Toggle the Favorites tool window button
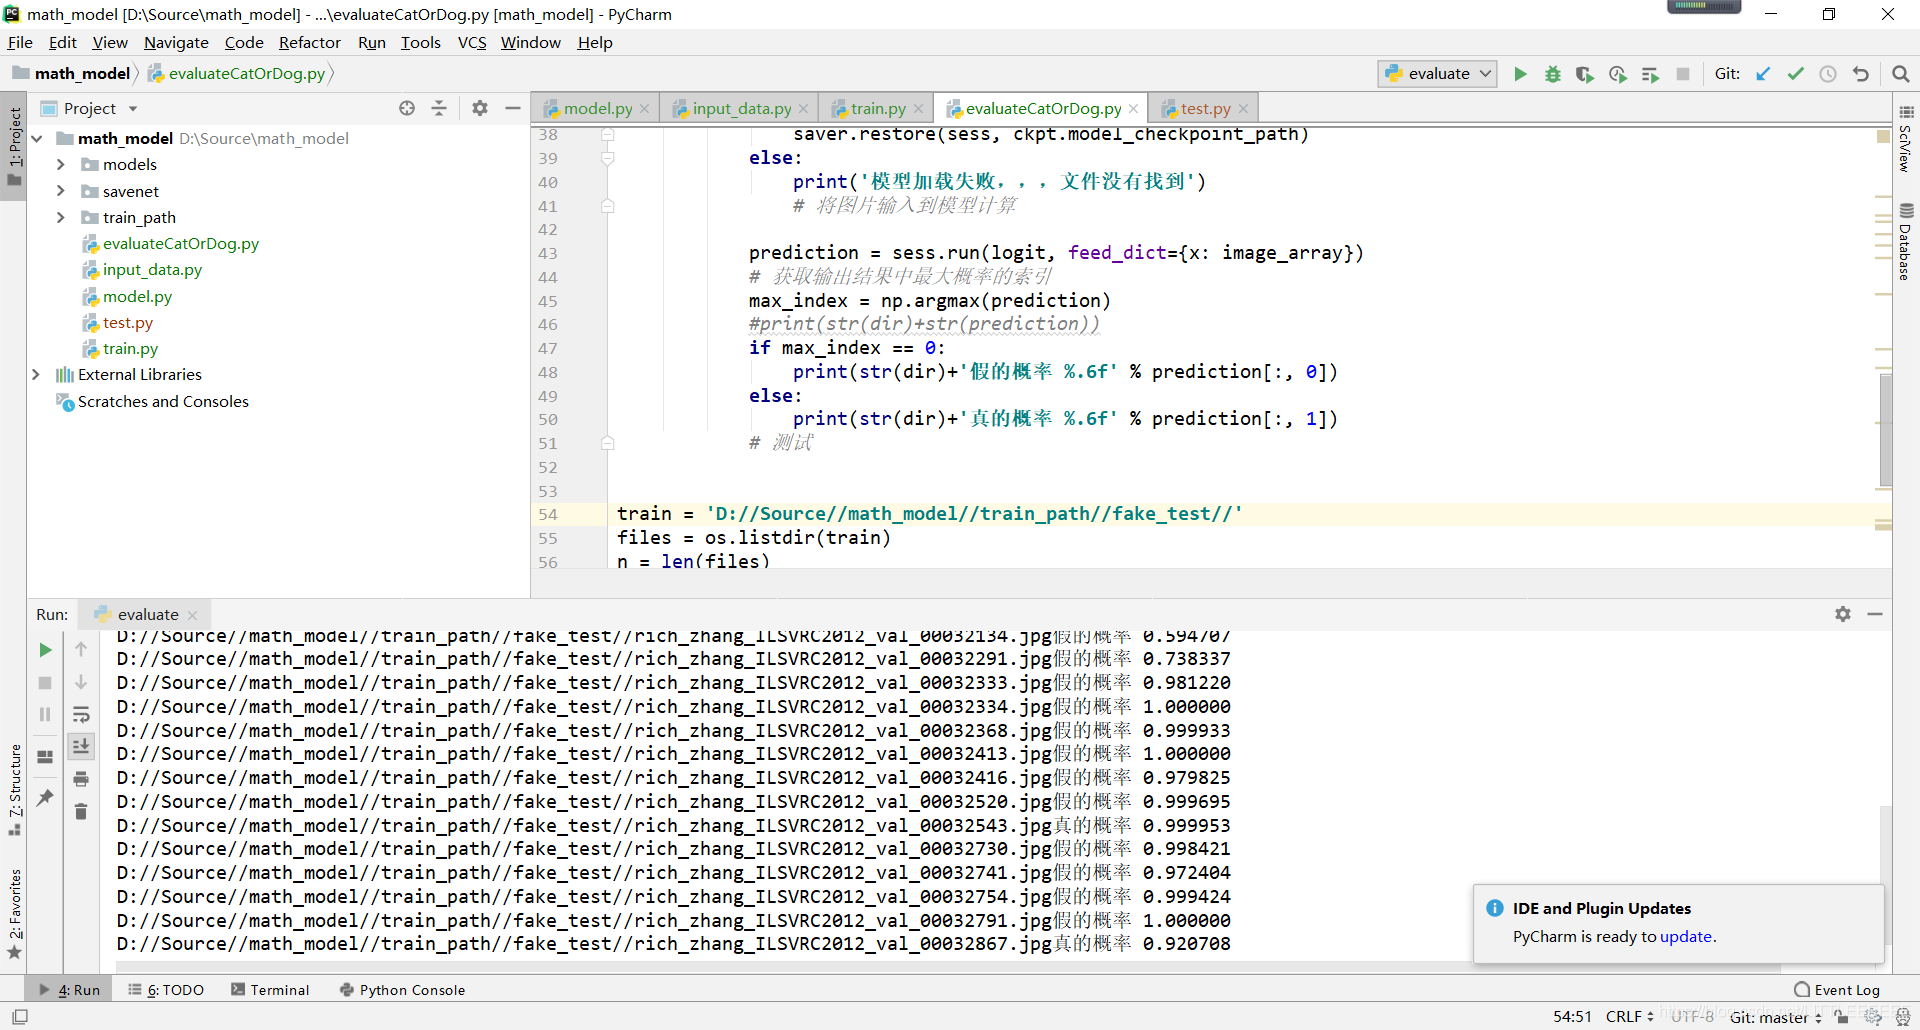The image size is (1920, 1030). tap(14, 914)
